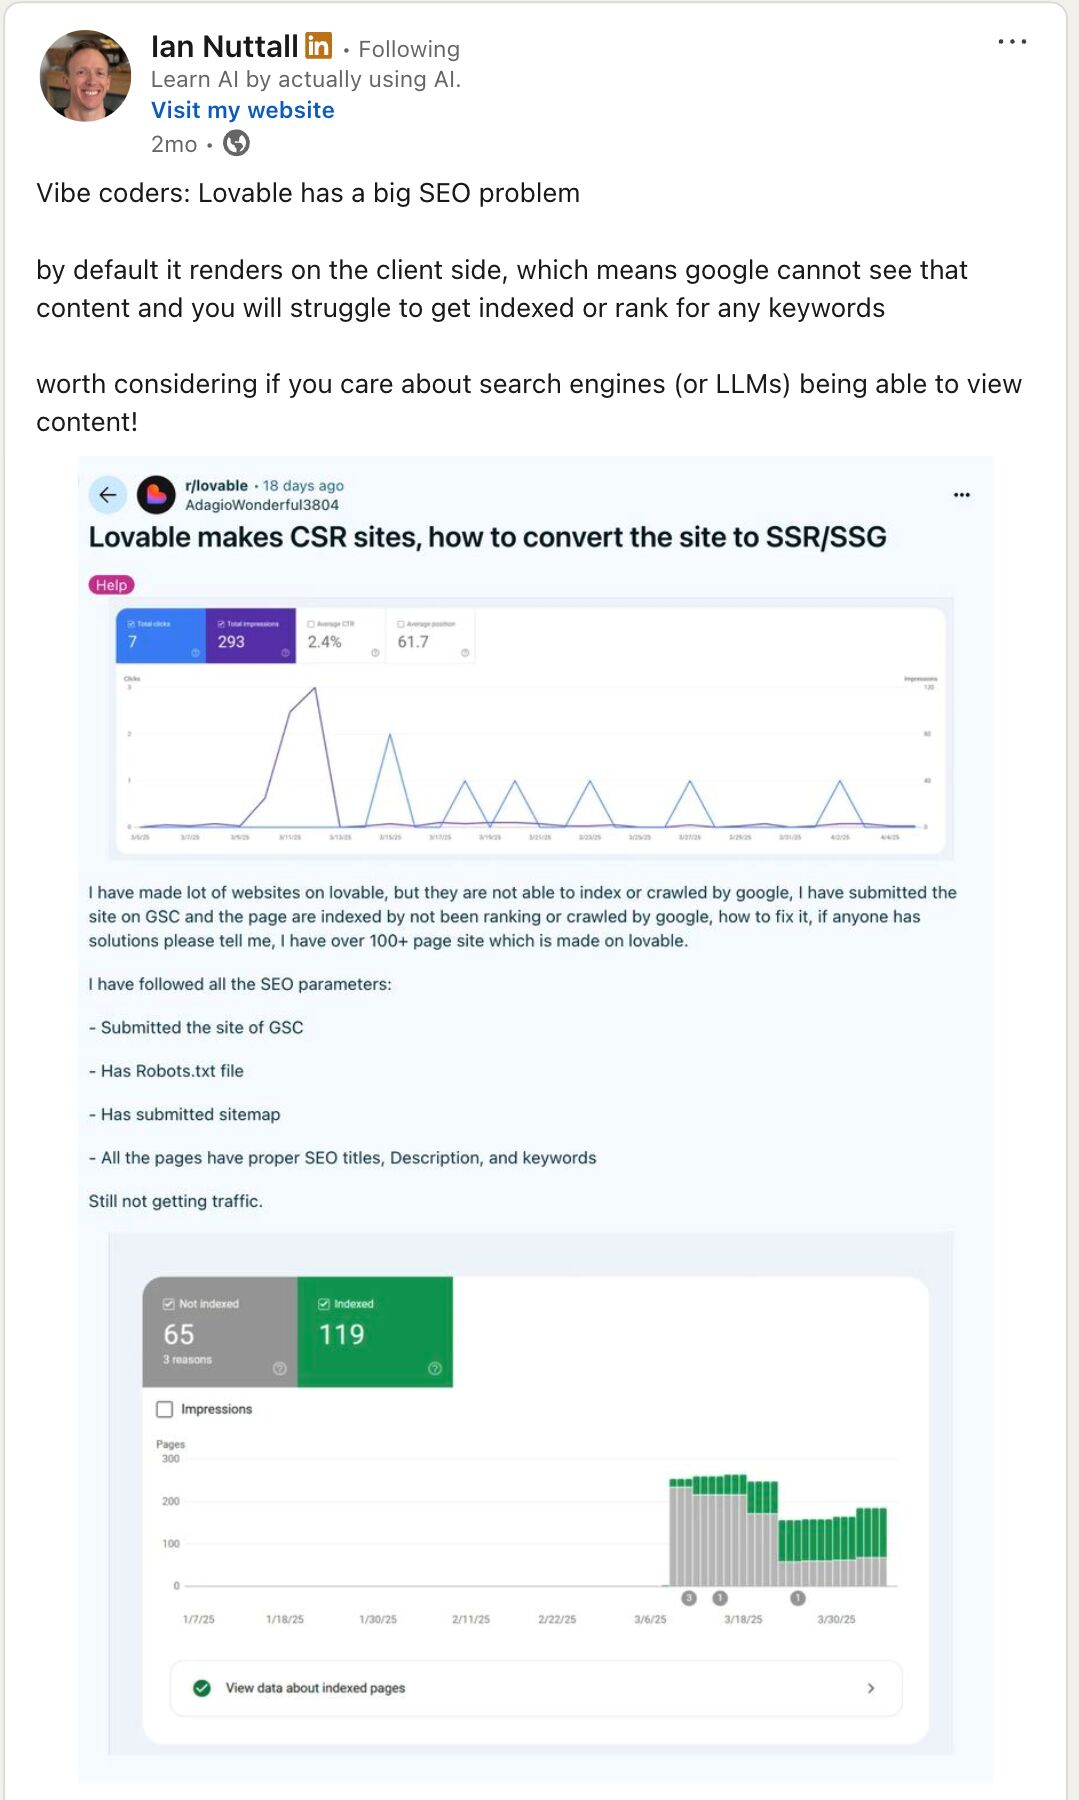The image size is (1079, 1800).
Task: Expand View data about indexed pages
Action: 536,1688
